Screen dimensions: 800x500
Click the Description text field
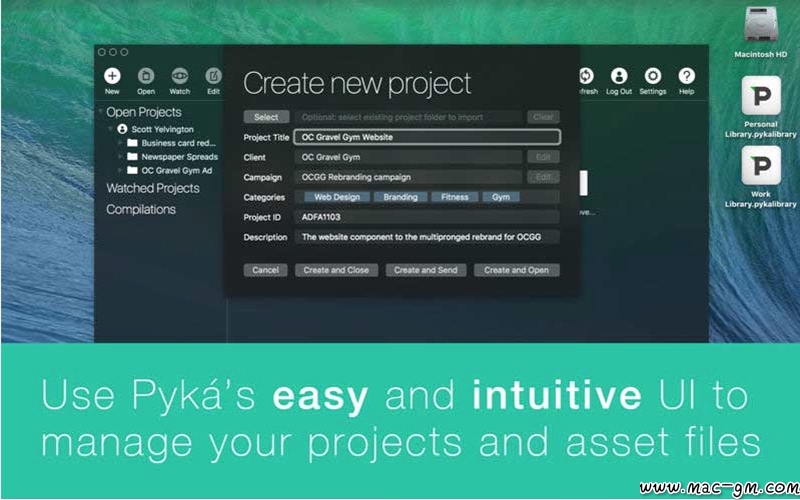427,237
